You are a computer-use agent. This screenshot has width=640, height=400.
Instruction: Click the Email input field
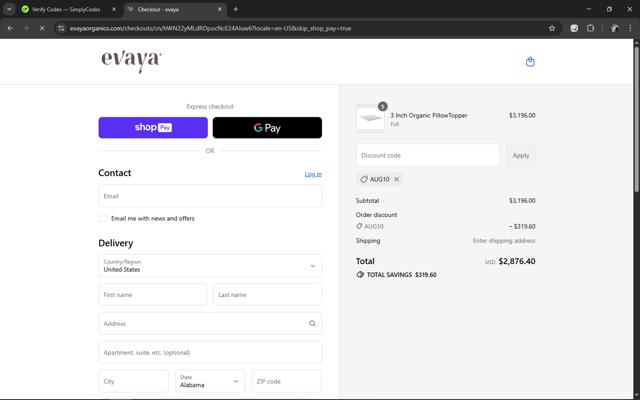pos(210,196)
